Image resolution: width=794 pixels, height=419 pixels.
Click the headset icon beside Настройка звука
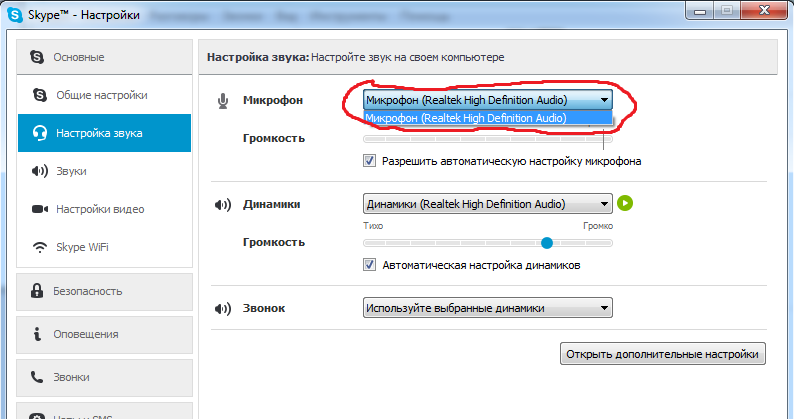[39, 133]
